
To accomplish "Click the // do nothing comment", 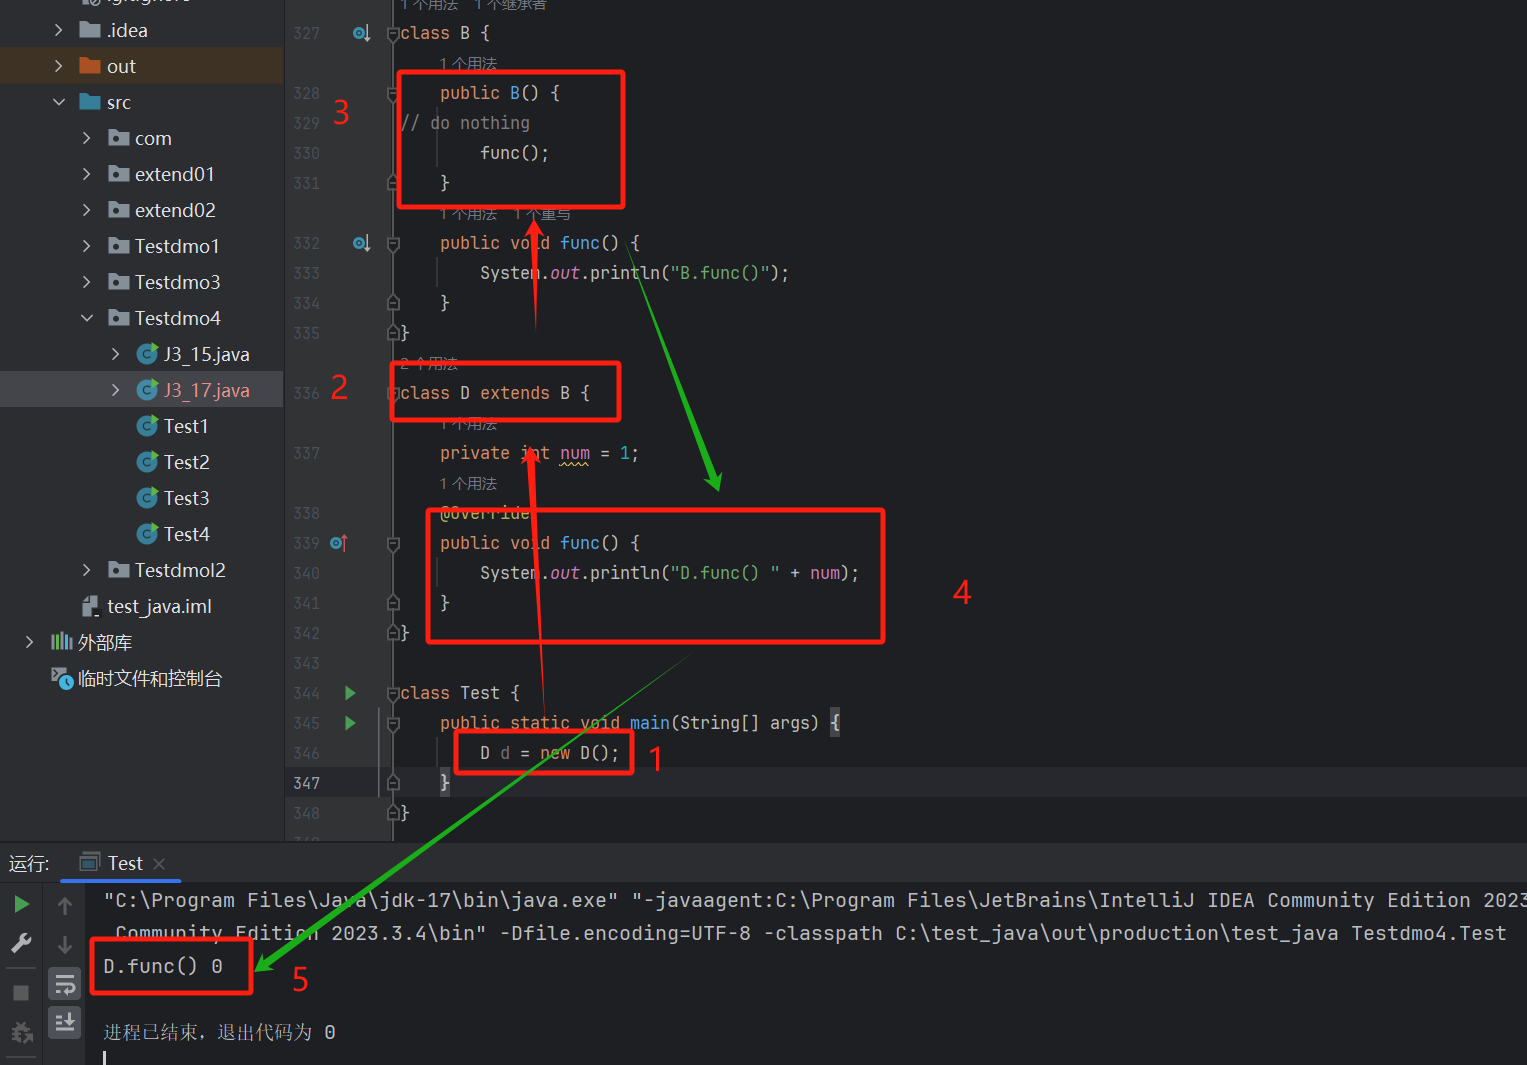I will point(465,123).
